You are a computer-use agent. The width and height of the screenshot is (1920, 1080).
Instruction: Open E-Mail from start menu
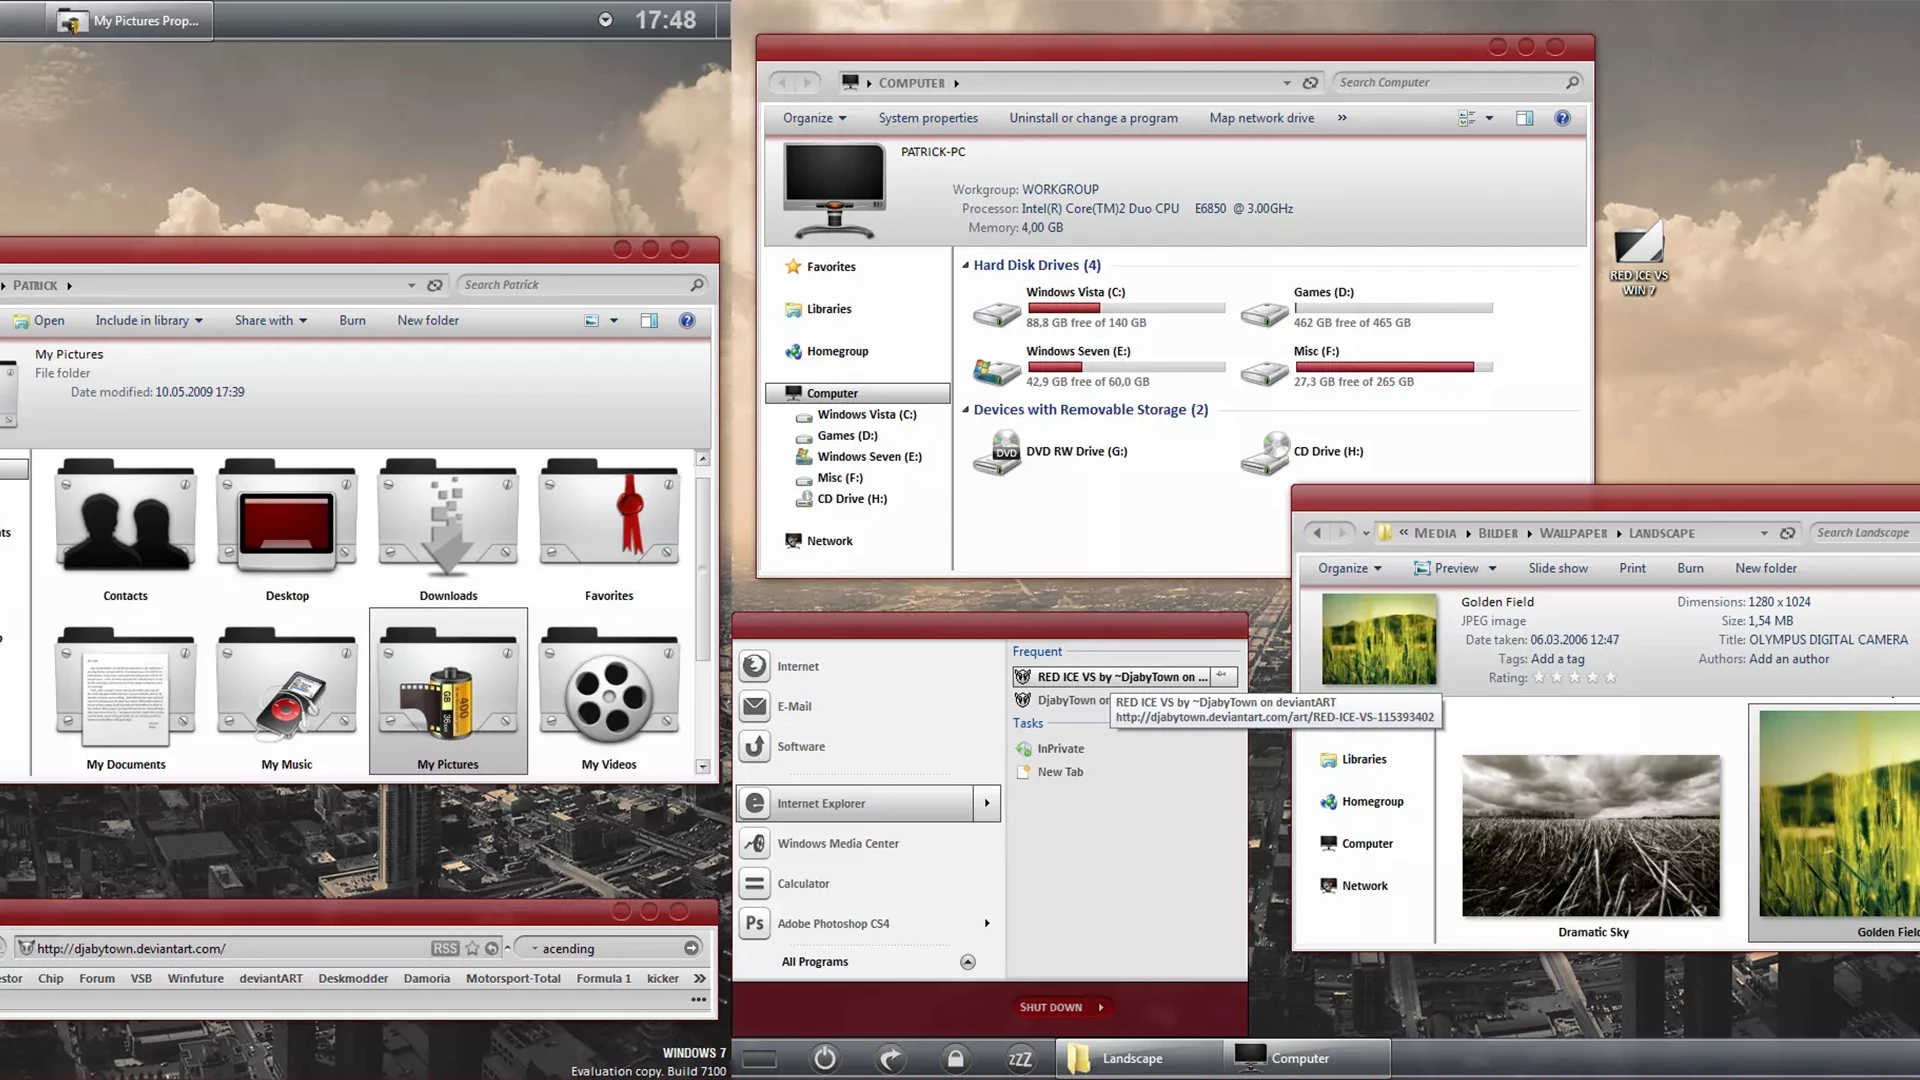[794, 707]
